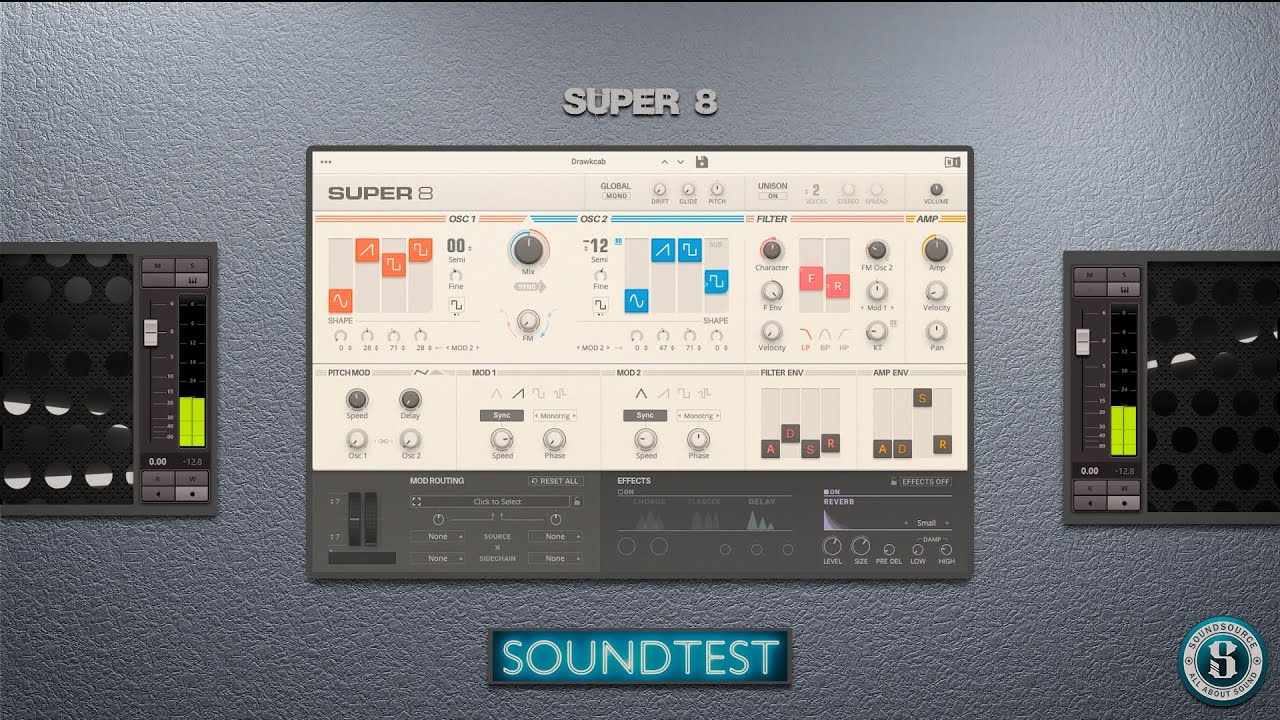Screen dimensions: 1280x720
Task: Toggle the REVERB On switch
Action: pos(832,492)
